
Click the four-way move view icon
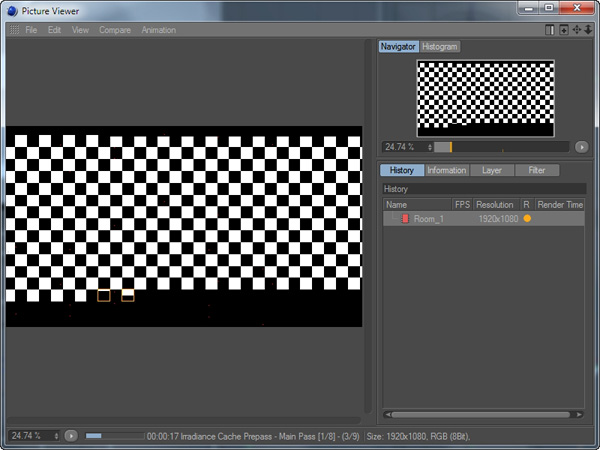pyautogui.click(x=576, y=30)
